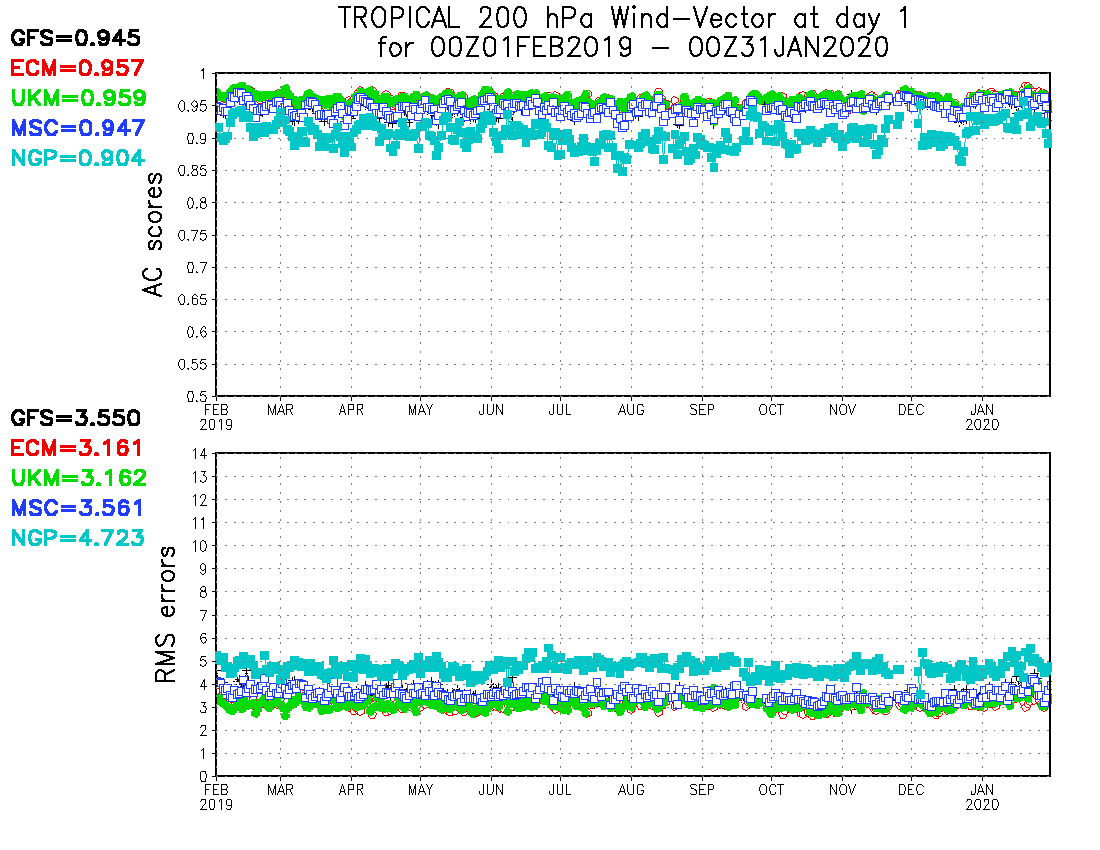Click the ECM=0.957 AC score label
This screenshot has width=1100, height=850.
(77, 68)
